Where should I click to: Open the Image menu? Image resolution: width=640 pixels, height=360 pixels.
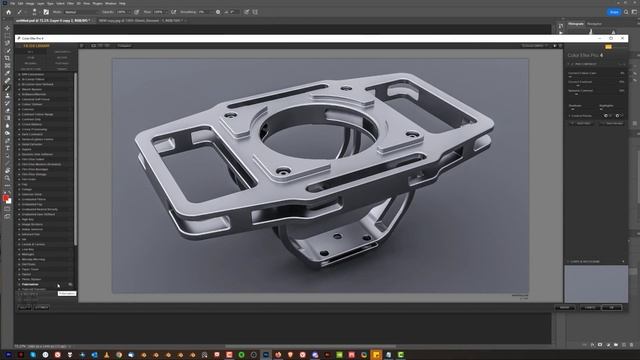click(30, 3)
